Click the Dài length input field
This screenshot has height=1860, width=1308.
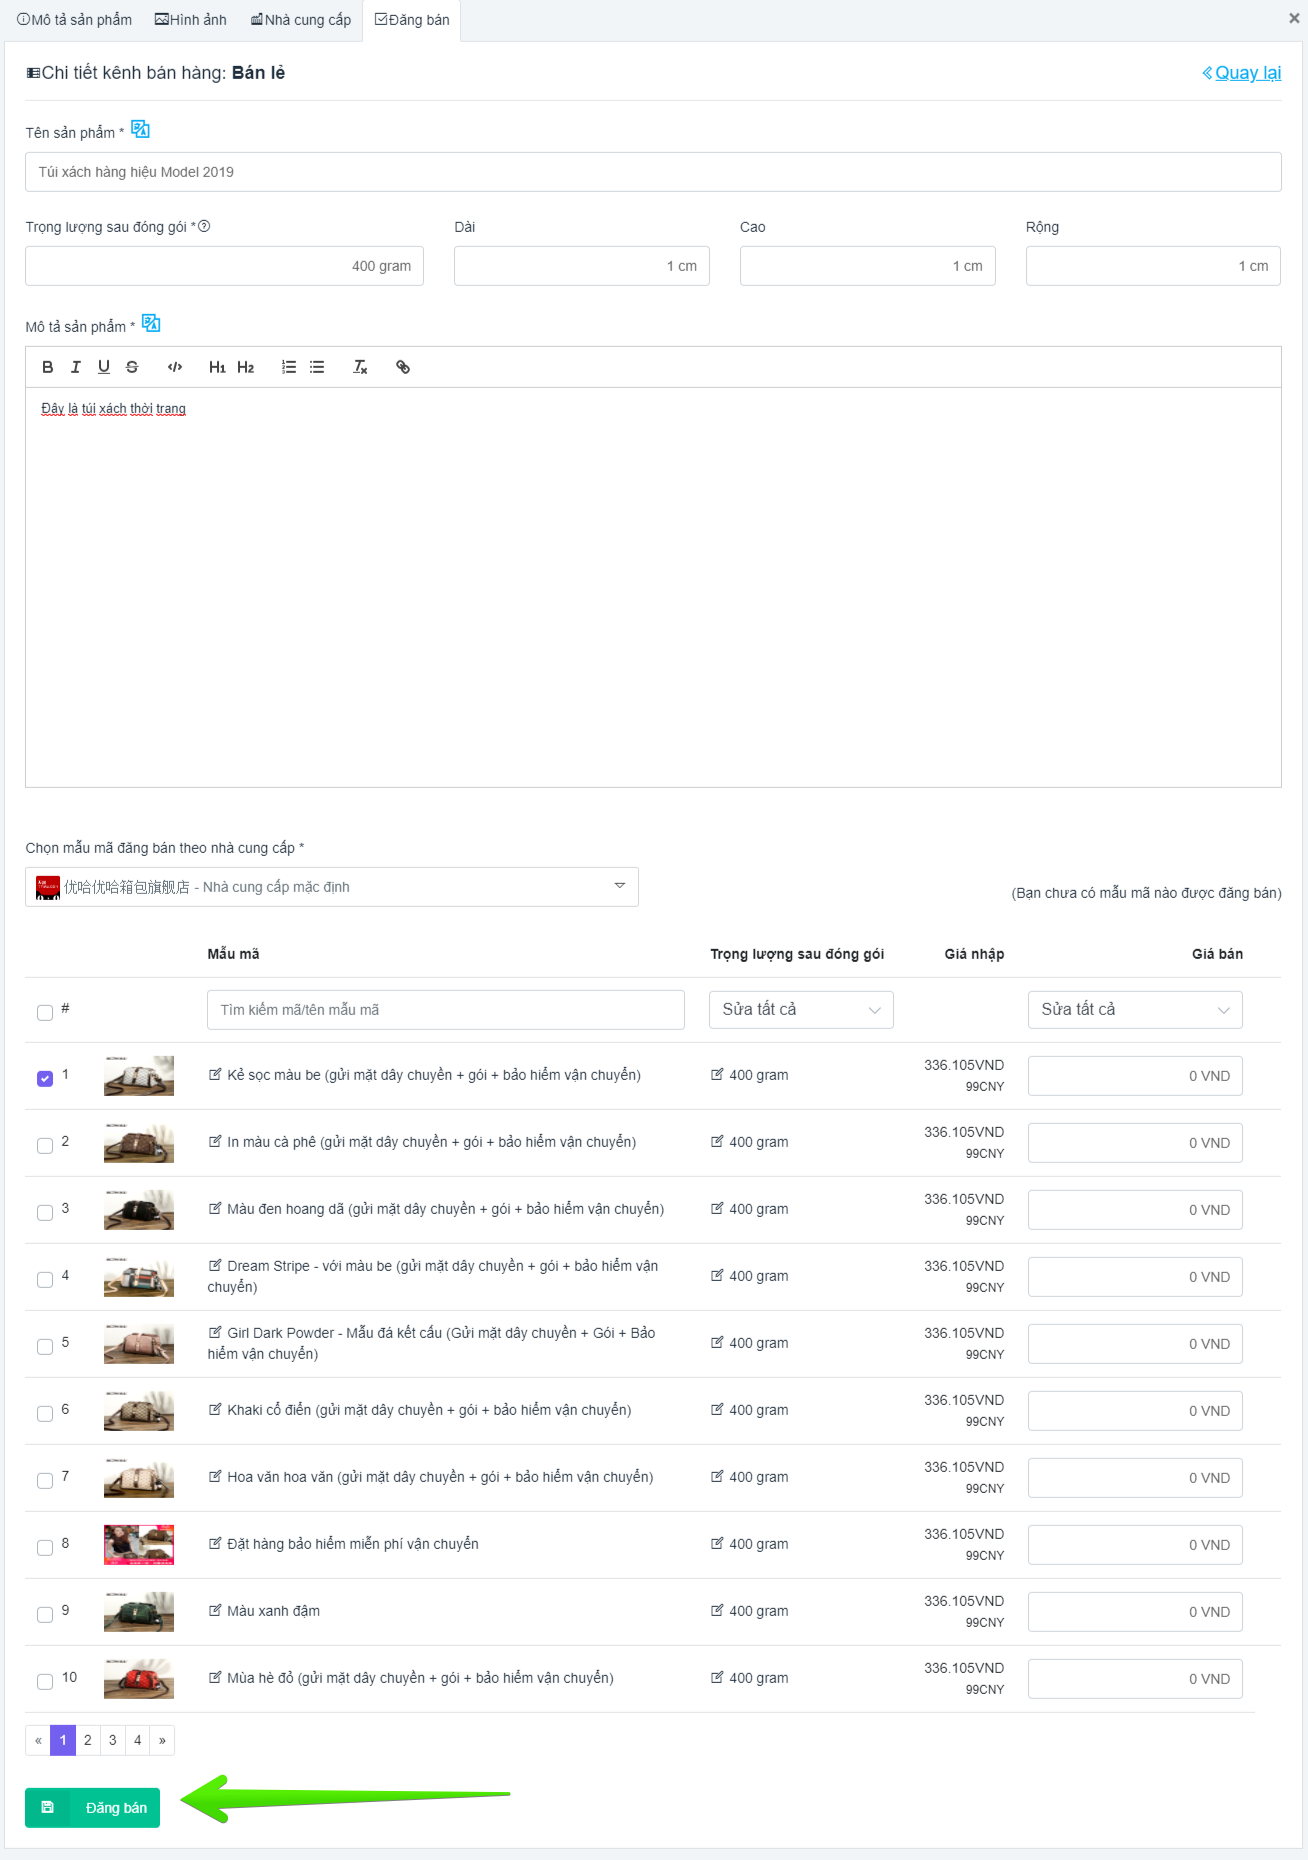coord(582,266)
